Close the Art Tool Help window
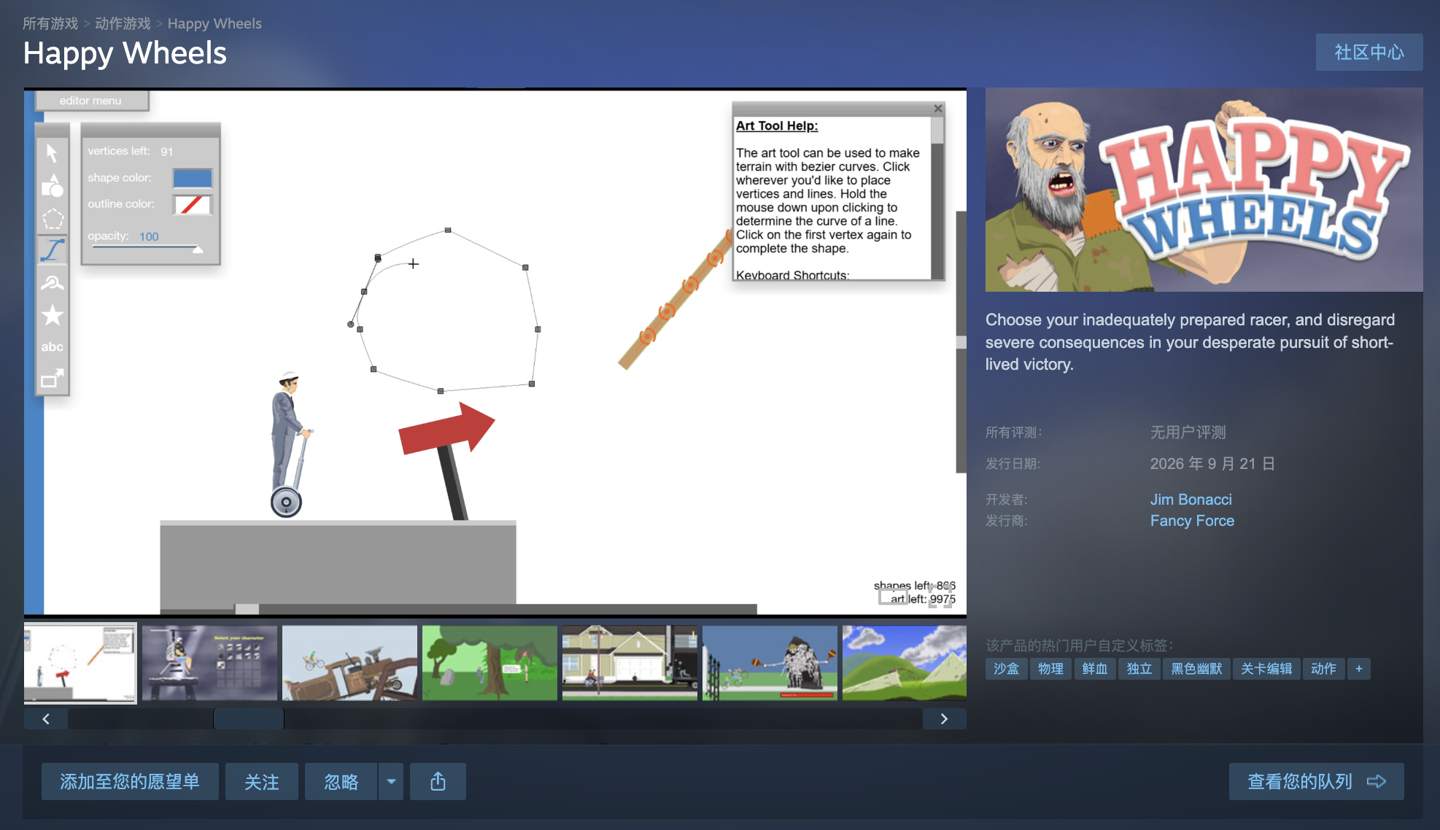 coord(938,108)
